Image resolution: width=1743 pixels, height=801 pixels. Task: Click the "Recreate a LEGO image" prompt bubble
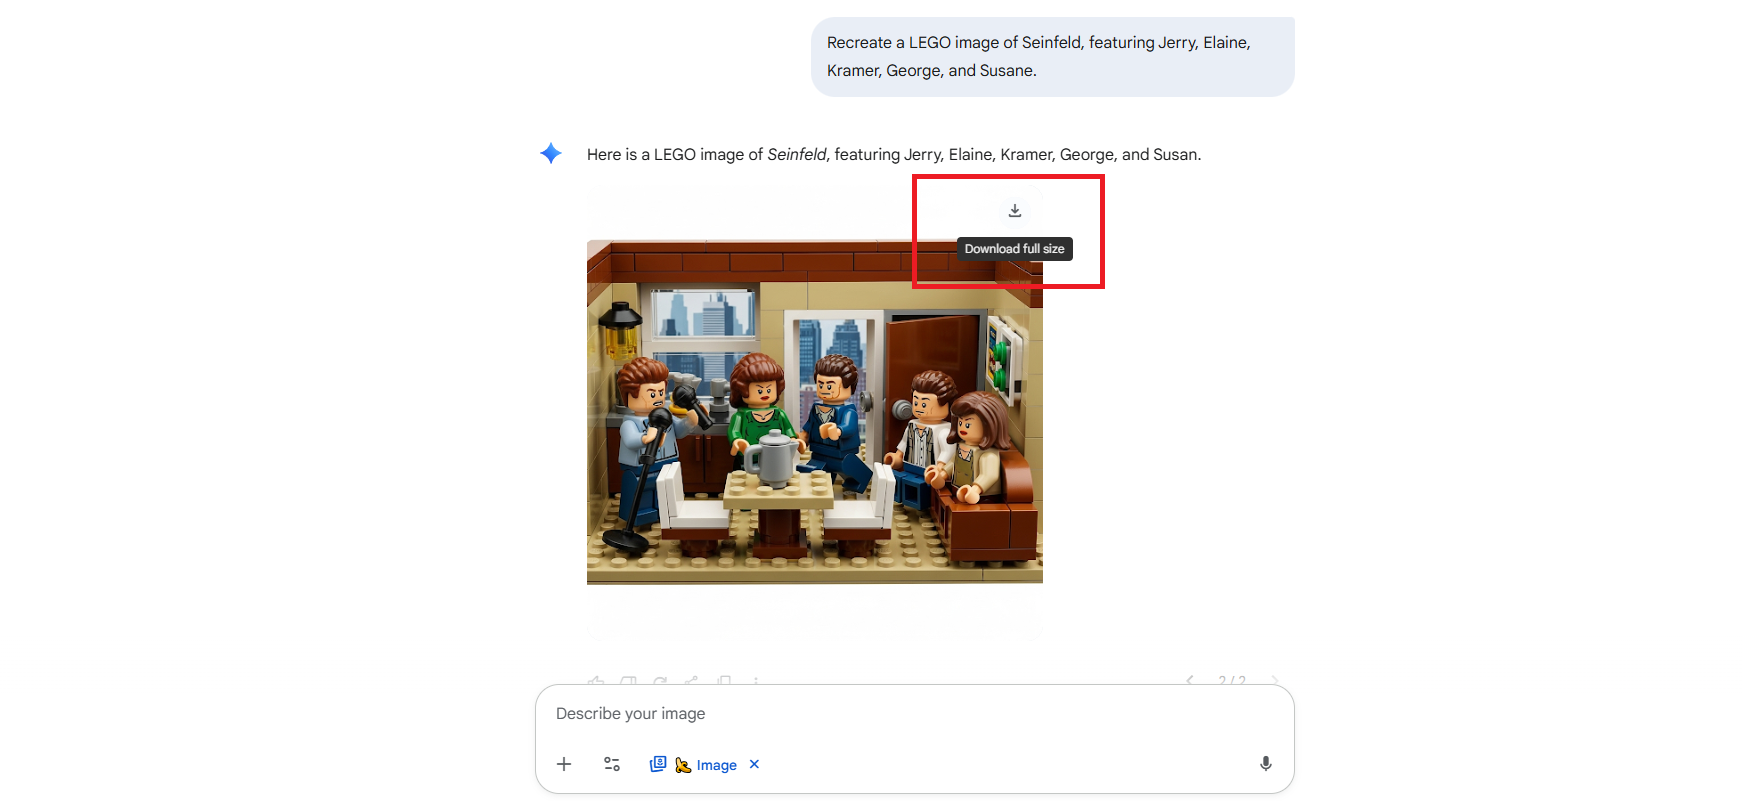(x=1053, y=57)
